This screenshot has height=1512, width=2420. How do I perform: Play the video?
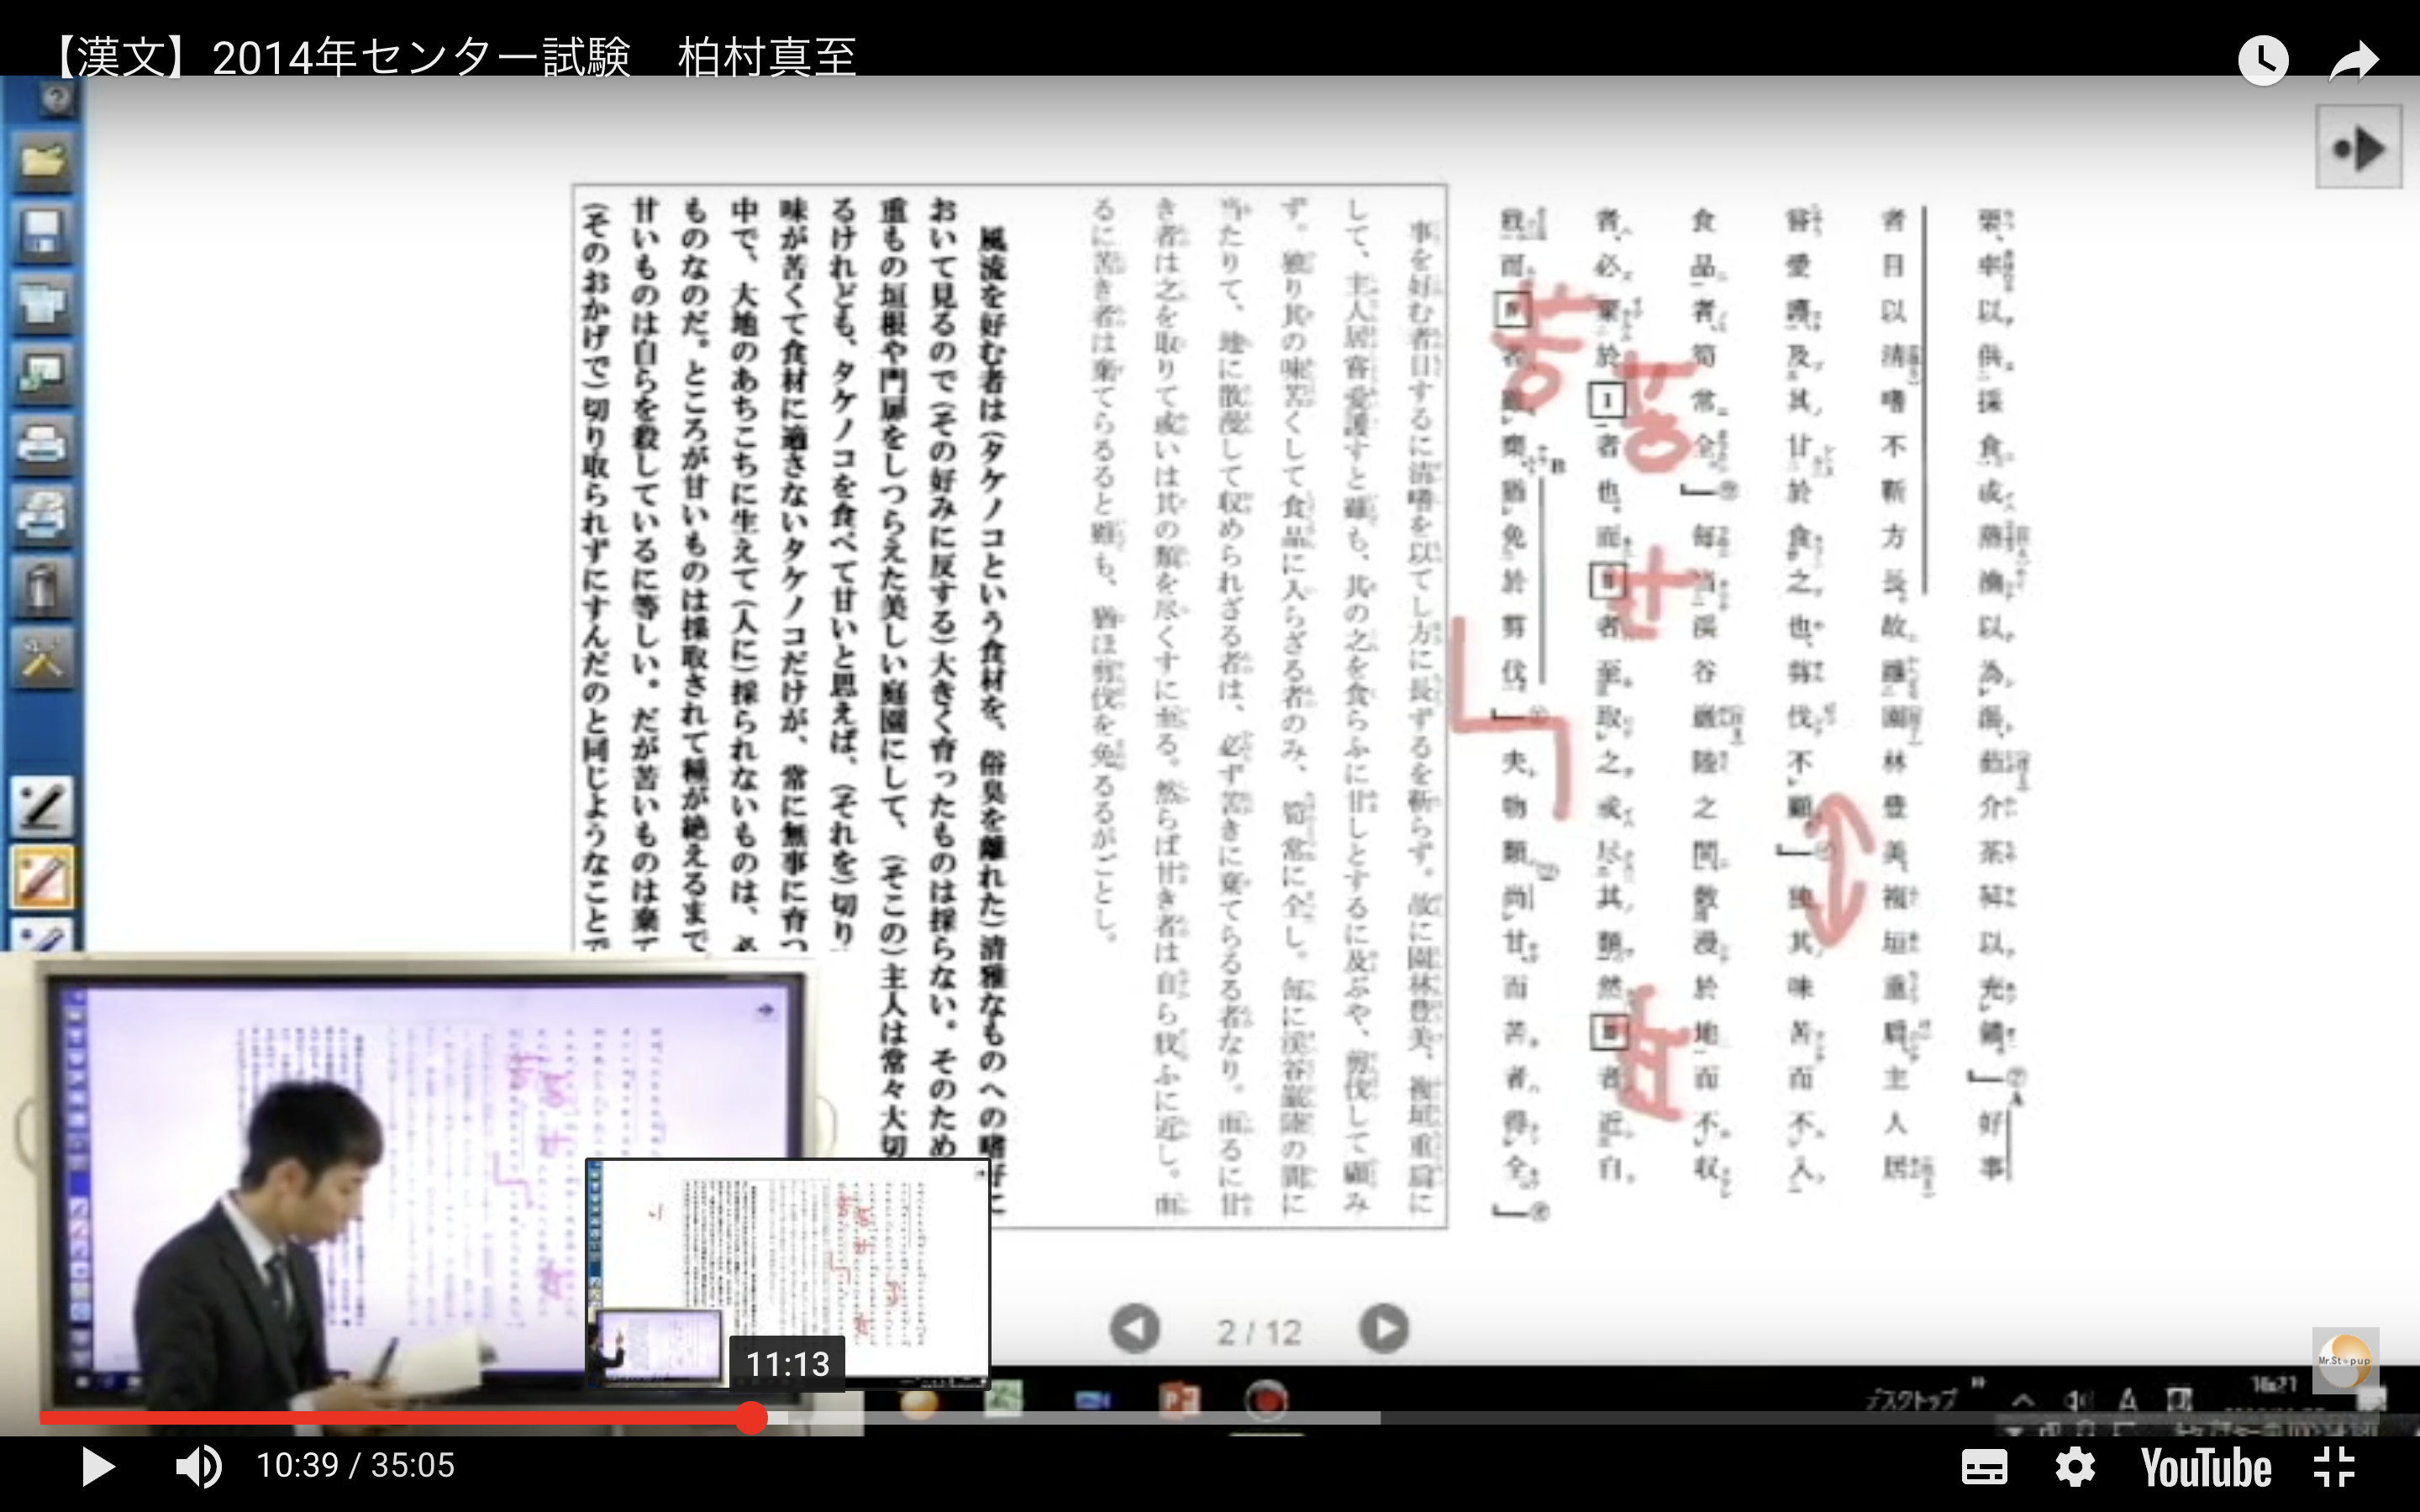97,1466
